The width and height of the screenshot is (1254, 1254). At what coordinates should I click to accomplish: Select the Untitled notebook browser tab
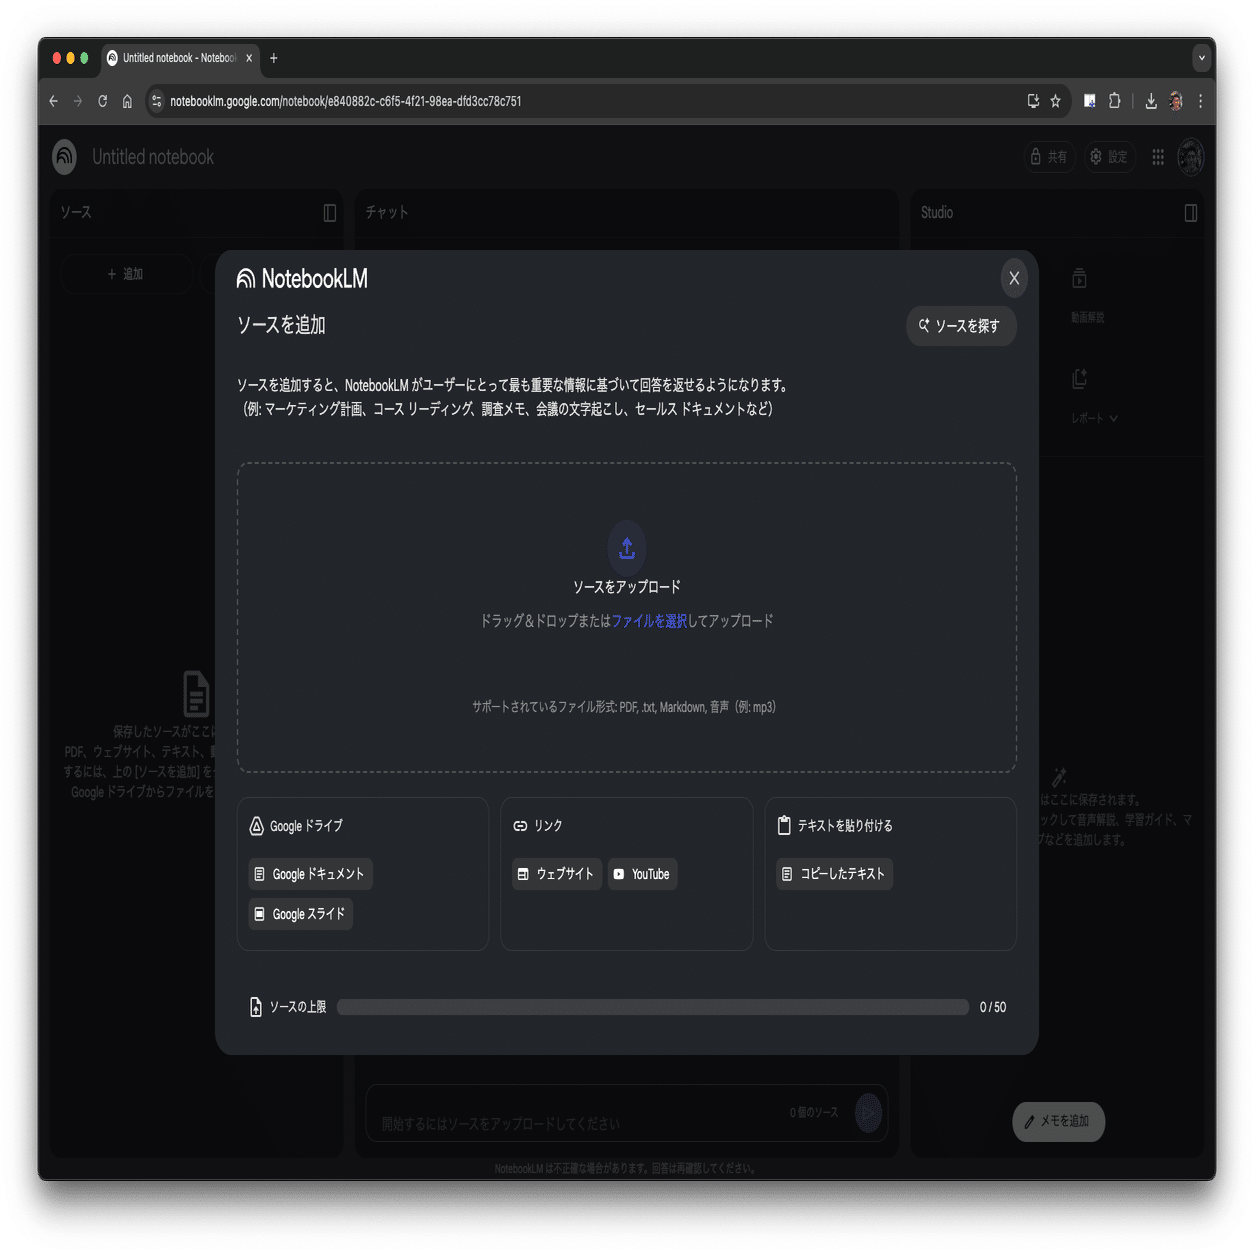pos(178,58)
